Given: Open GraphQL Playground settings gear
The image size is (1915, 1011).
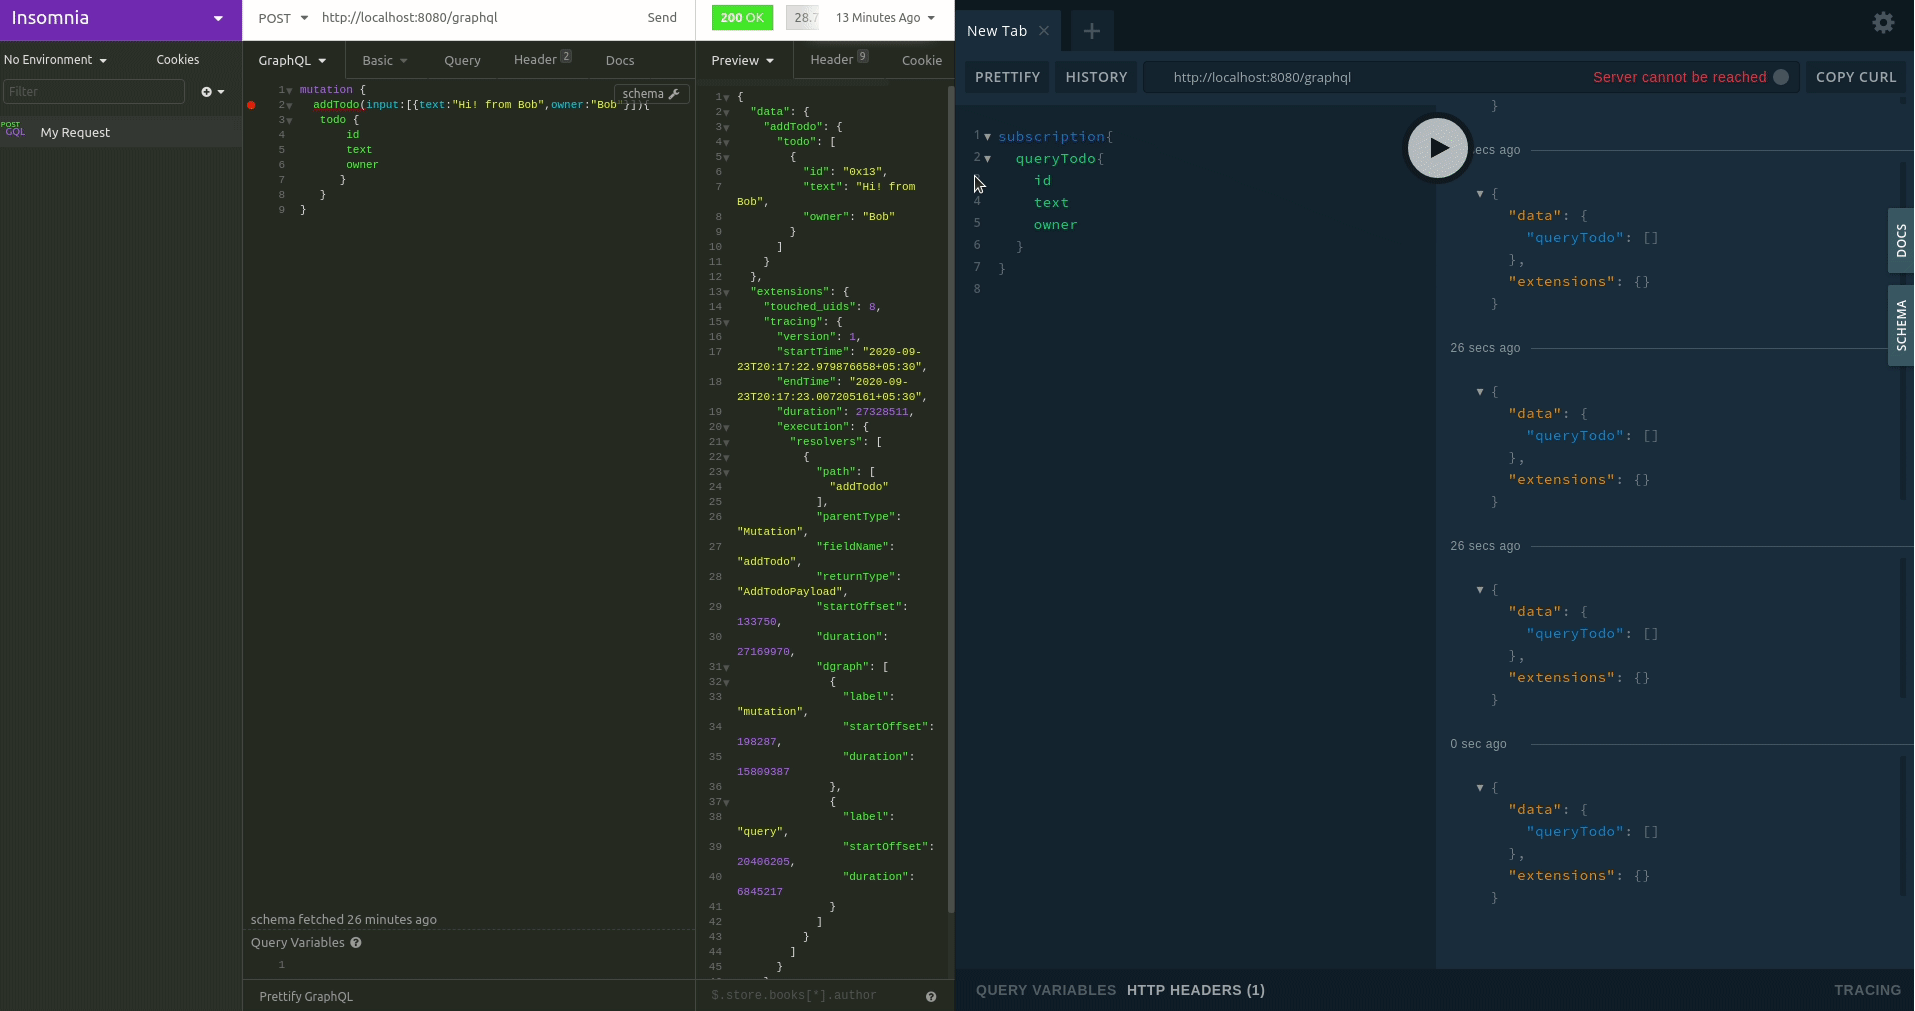Looking at the screenshot, I should pos(1883,22).
